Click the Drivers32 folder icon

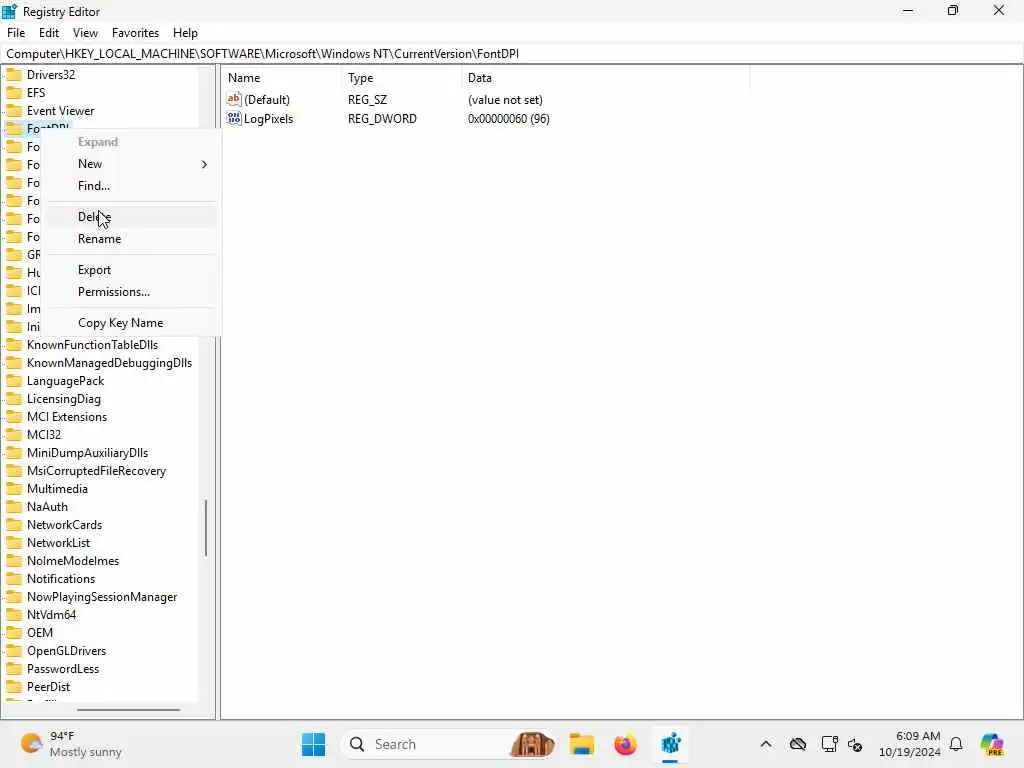coord(14,74)
